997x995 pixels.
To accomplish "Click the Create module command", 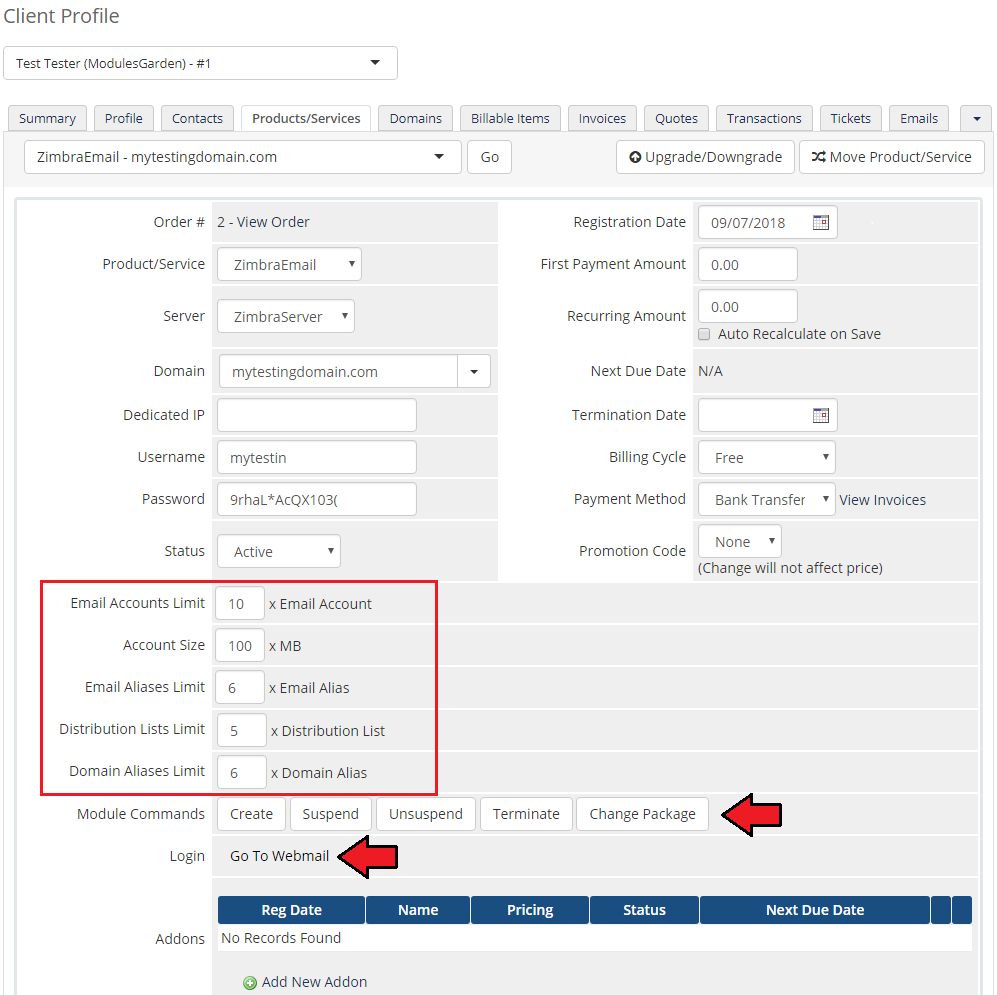I will (251, 814).
